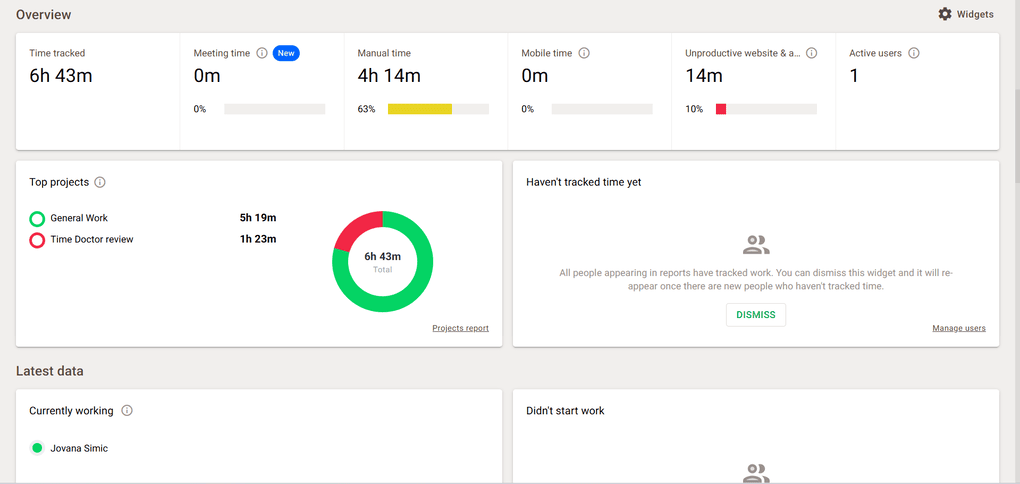Click the 6h 43m Total donut center
The width and height of the screenshot is (1020, 484).
coord(382,262)
